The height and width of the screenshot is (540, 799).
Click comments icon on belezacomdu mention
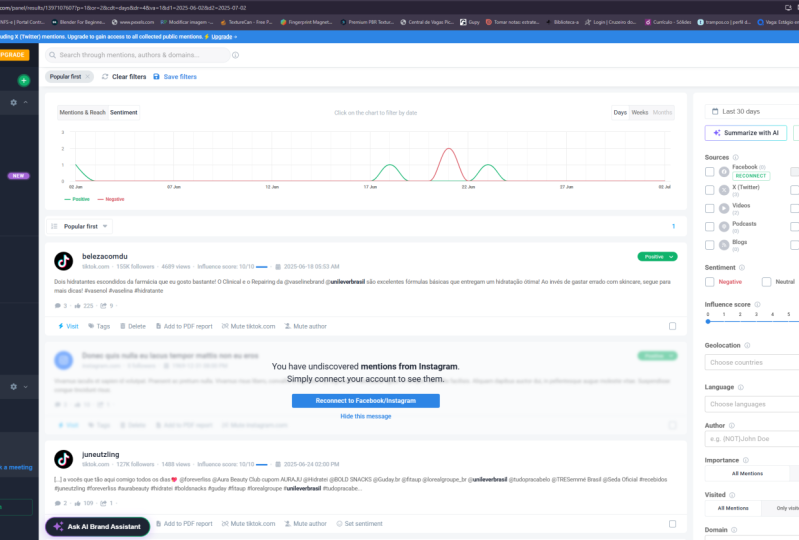coord(57,306)
